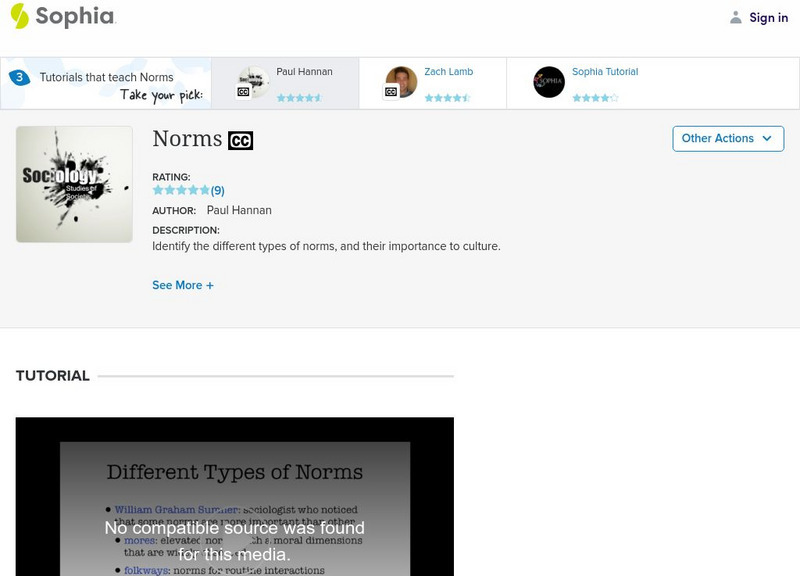Open the Other Actions dropdown
Screen dimensions: 800x576
(728, 139)
